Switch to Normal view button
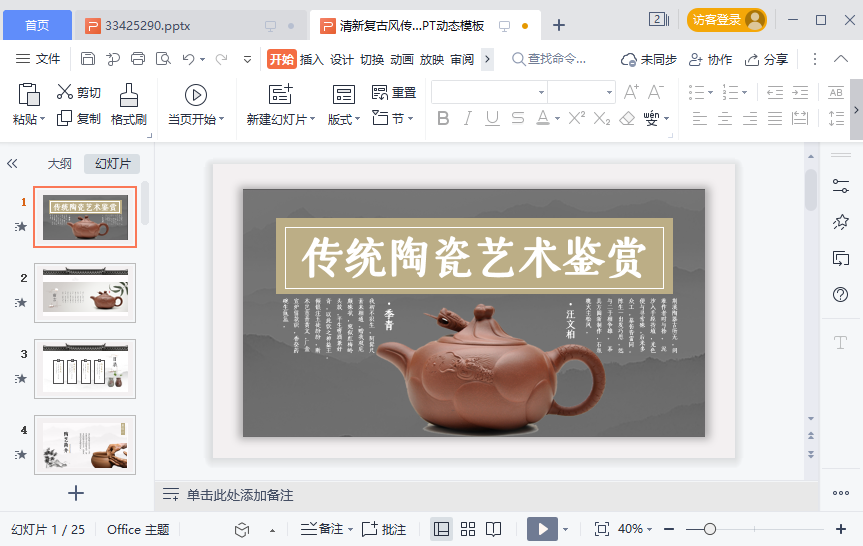Viewport: 863px width, 546px height. (441, 529)
